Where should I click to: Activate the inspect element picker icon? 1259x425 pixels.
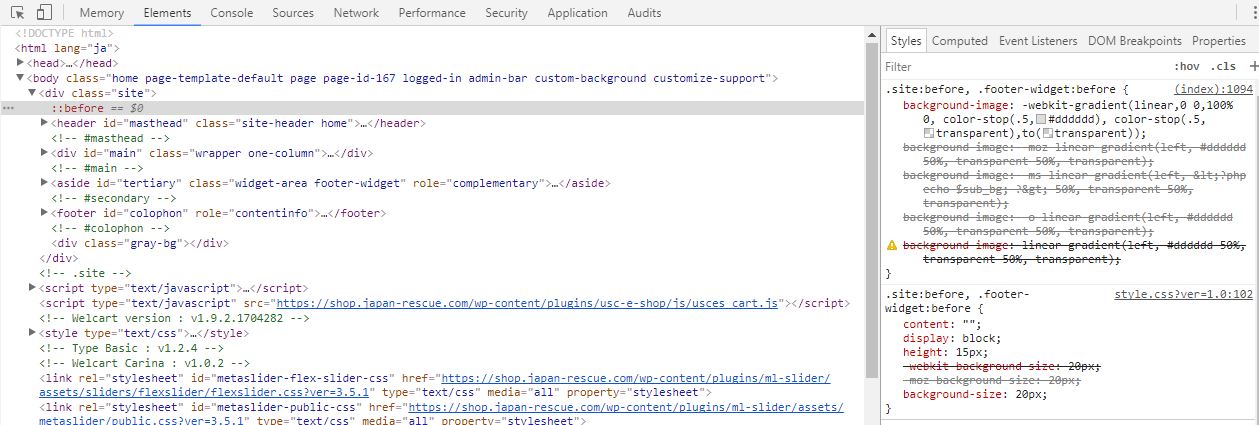(x=18, y=13)
